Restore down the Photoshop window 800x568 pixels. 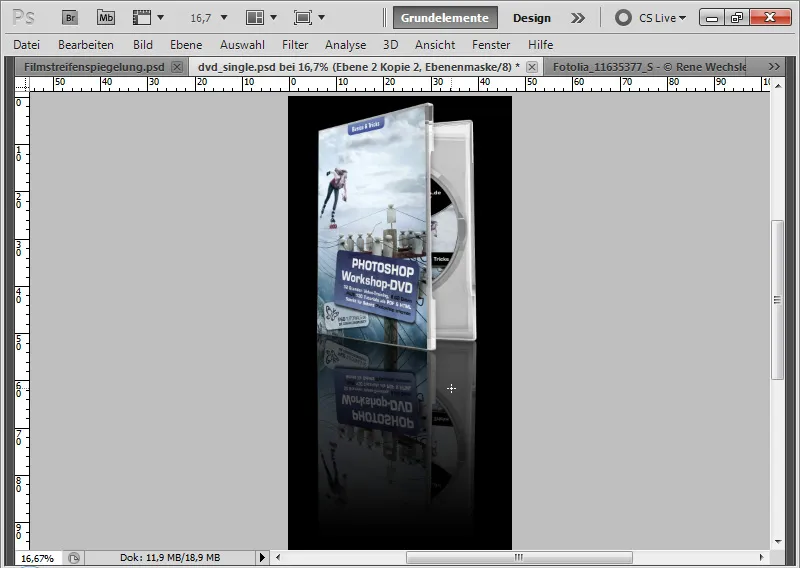pos(737,18)
